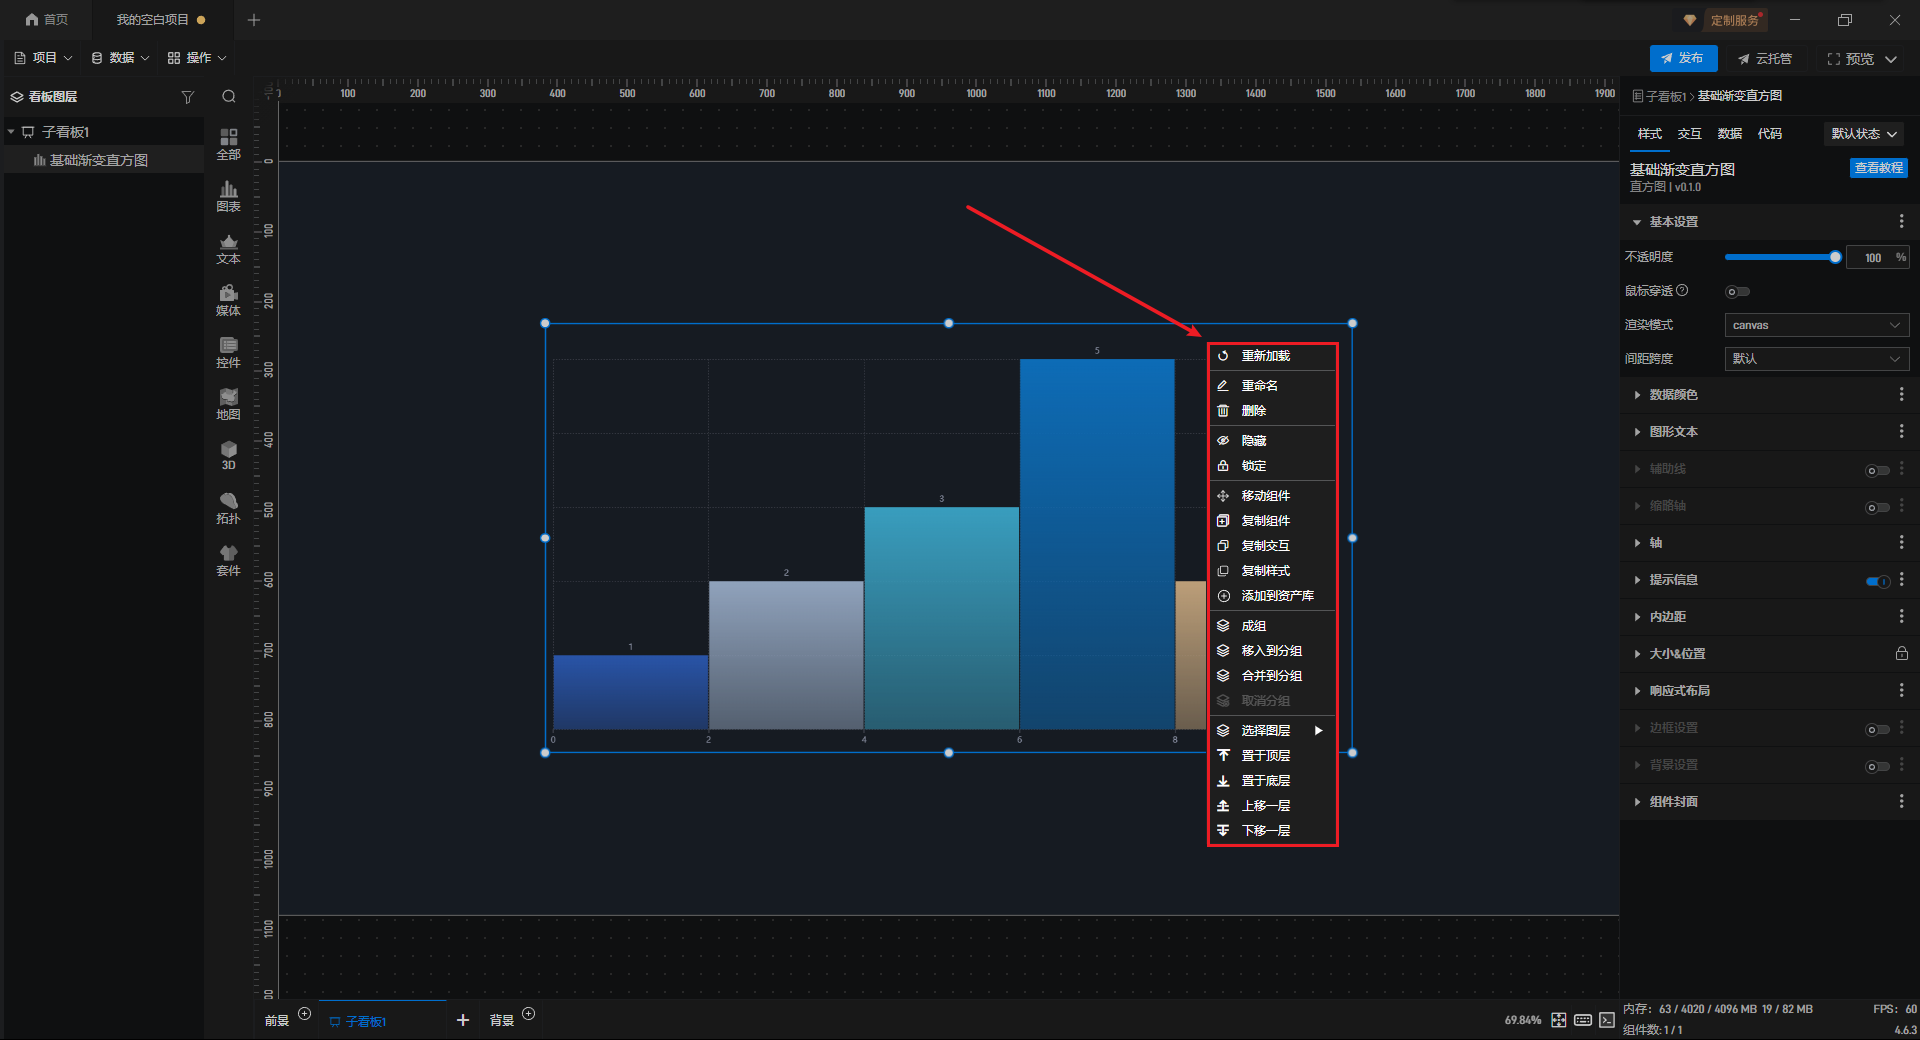
Task: Disable the 提示信息 tooltip toggle
Action: pyautogui.click(x=1877, y=581)
